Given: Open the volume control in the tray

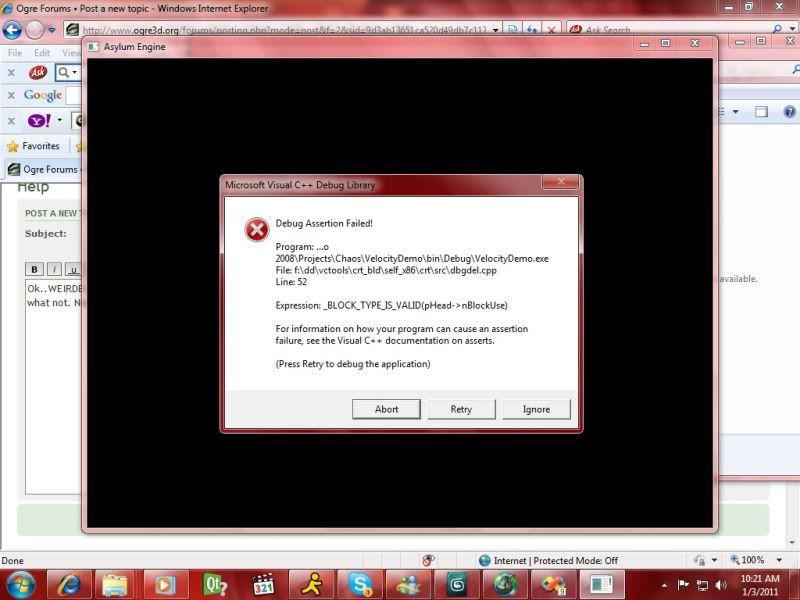Looking at the screenshot, I should click(720, 585).
